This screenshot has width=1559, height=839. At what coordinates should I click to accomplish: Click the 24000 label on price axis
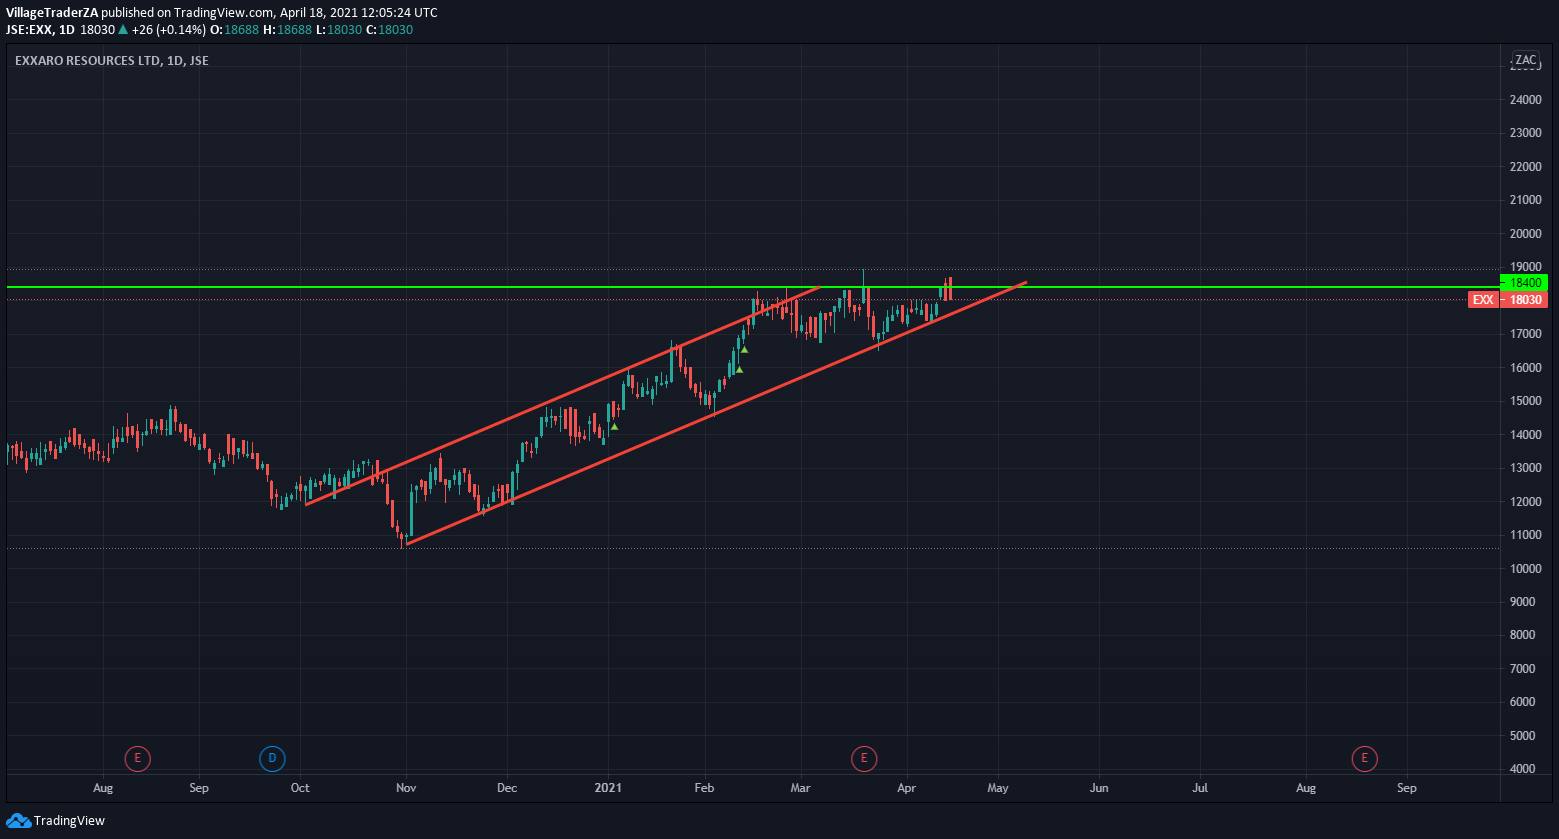point(1525,100)
